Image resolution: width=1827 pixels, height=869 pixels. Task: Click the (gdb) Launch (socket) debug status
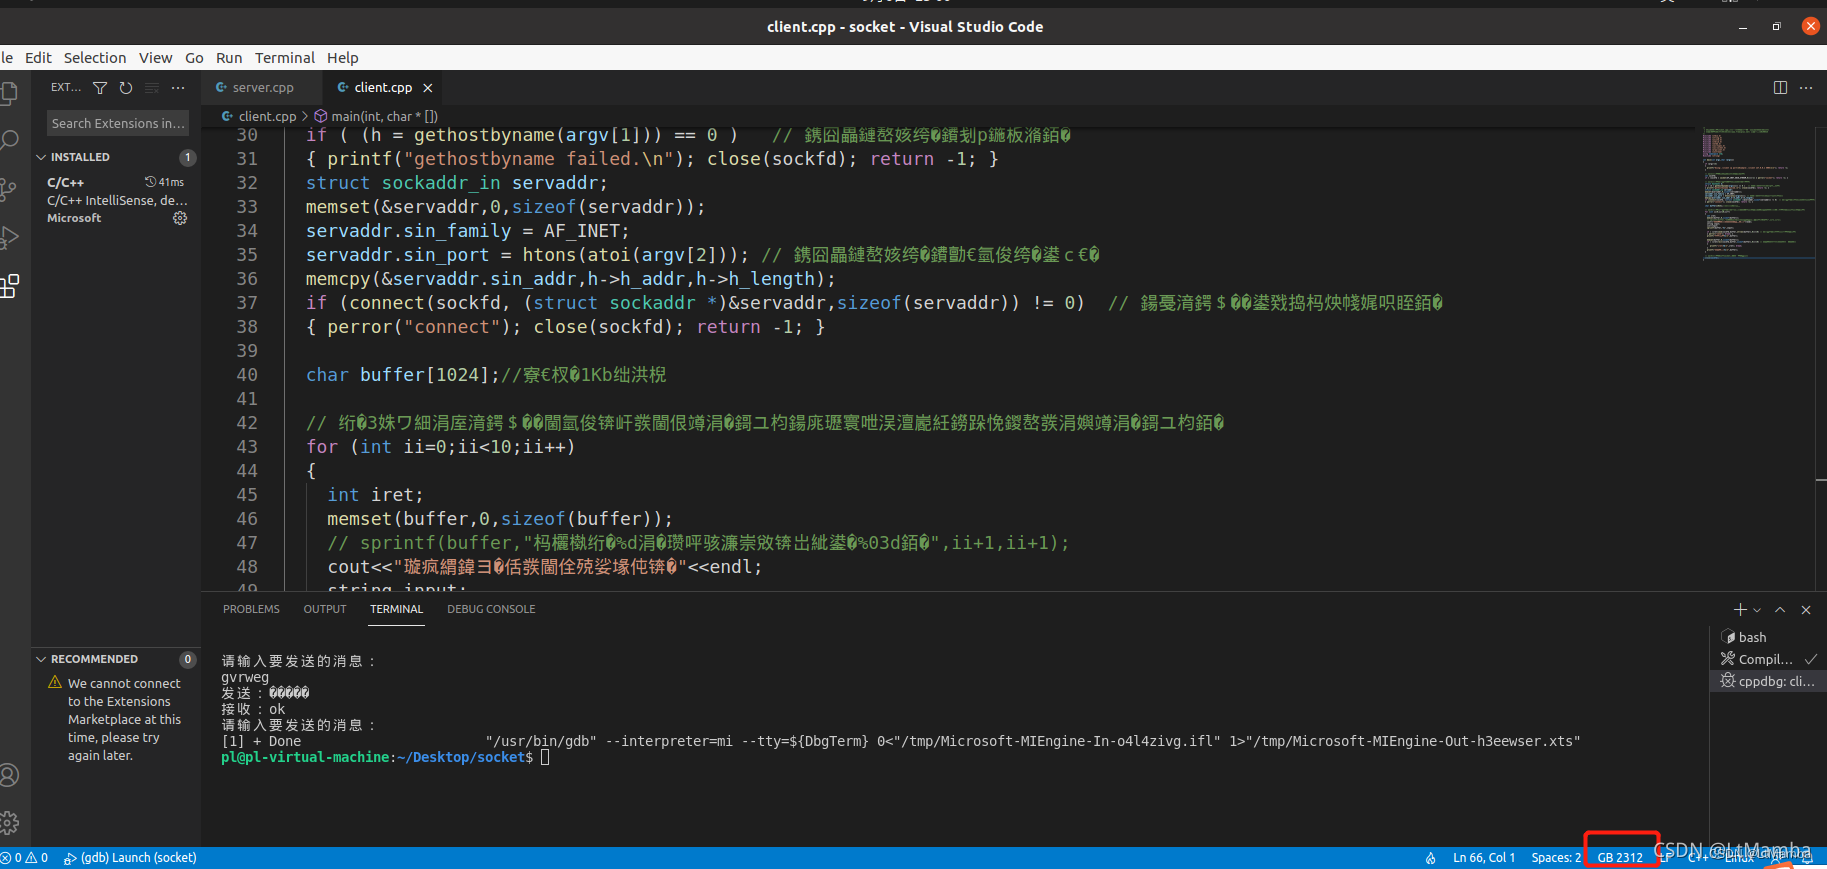tap(130, 858)
